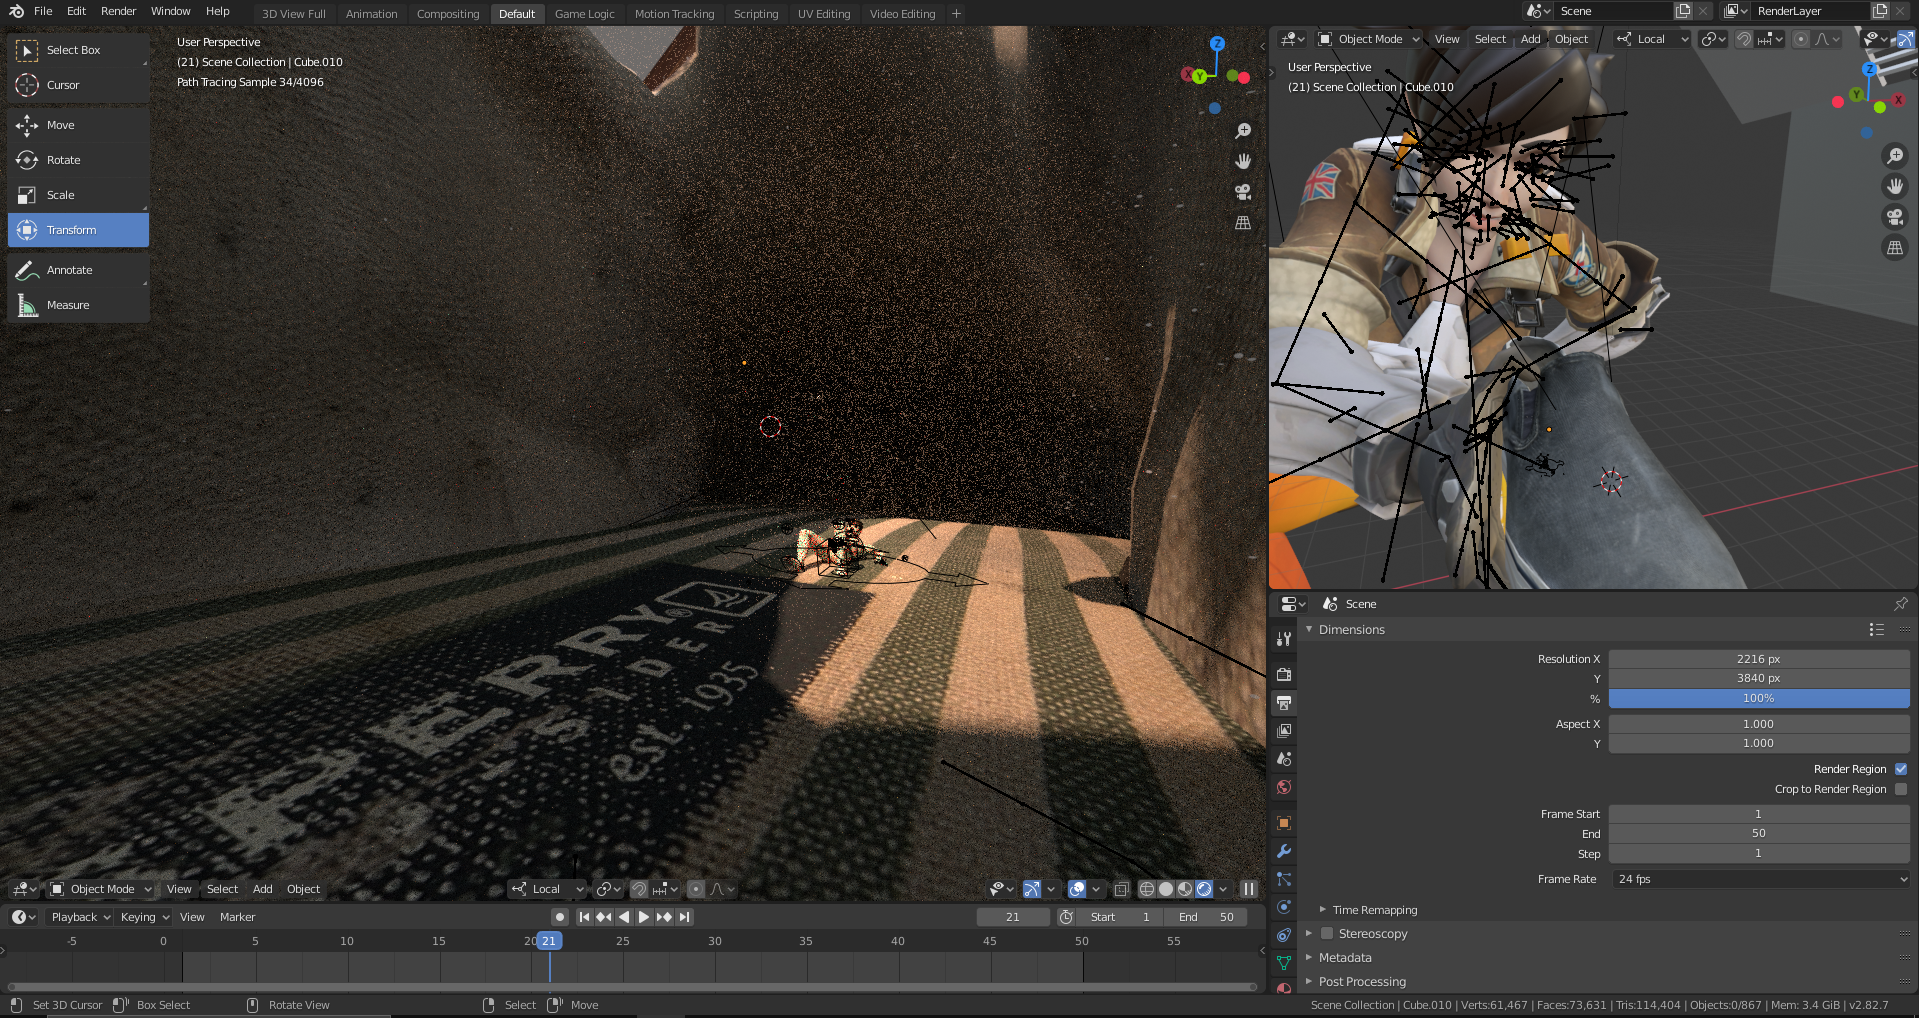Switch left viewport to wireframe shading
1919x1018 pixels.
(1147, 889)
